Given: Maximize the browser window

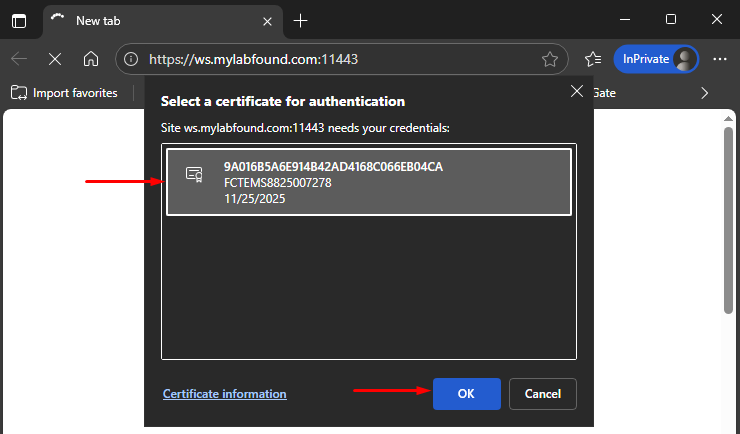Looking at the screenshot, I should pos(671,19).
